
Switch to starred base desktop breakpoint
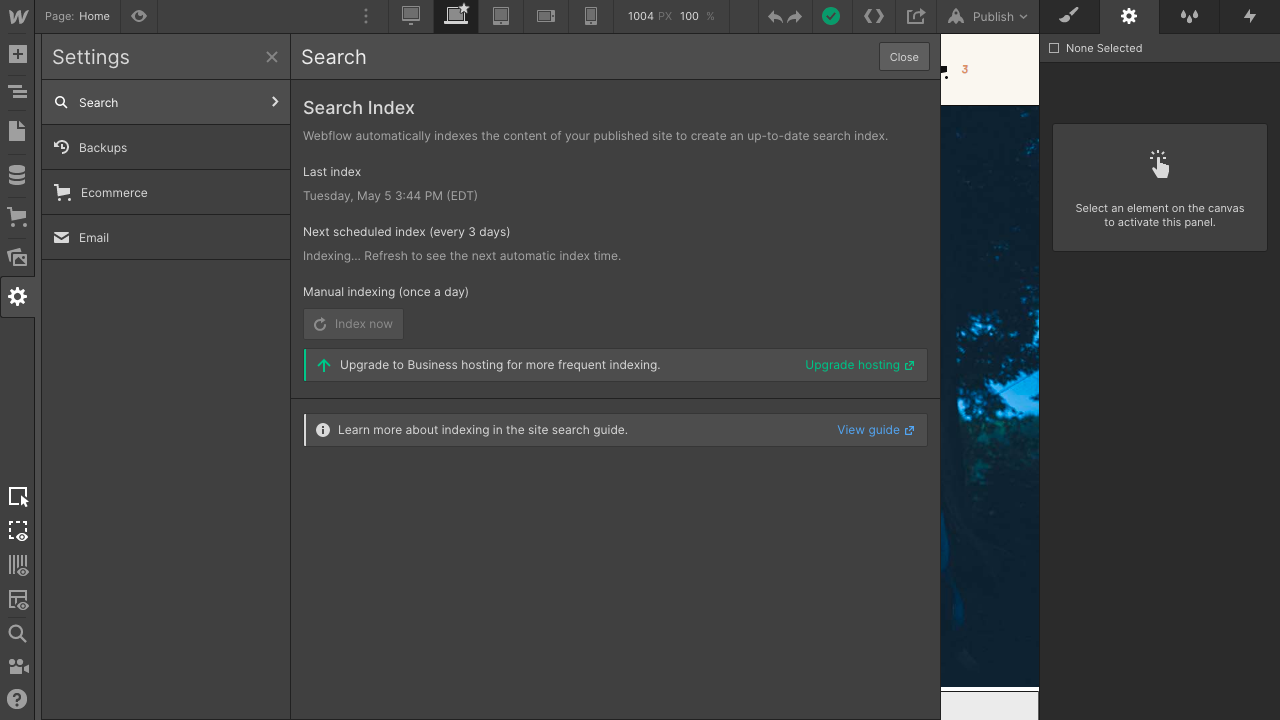(456, 16)
